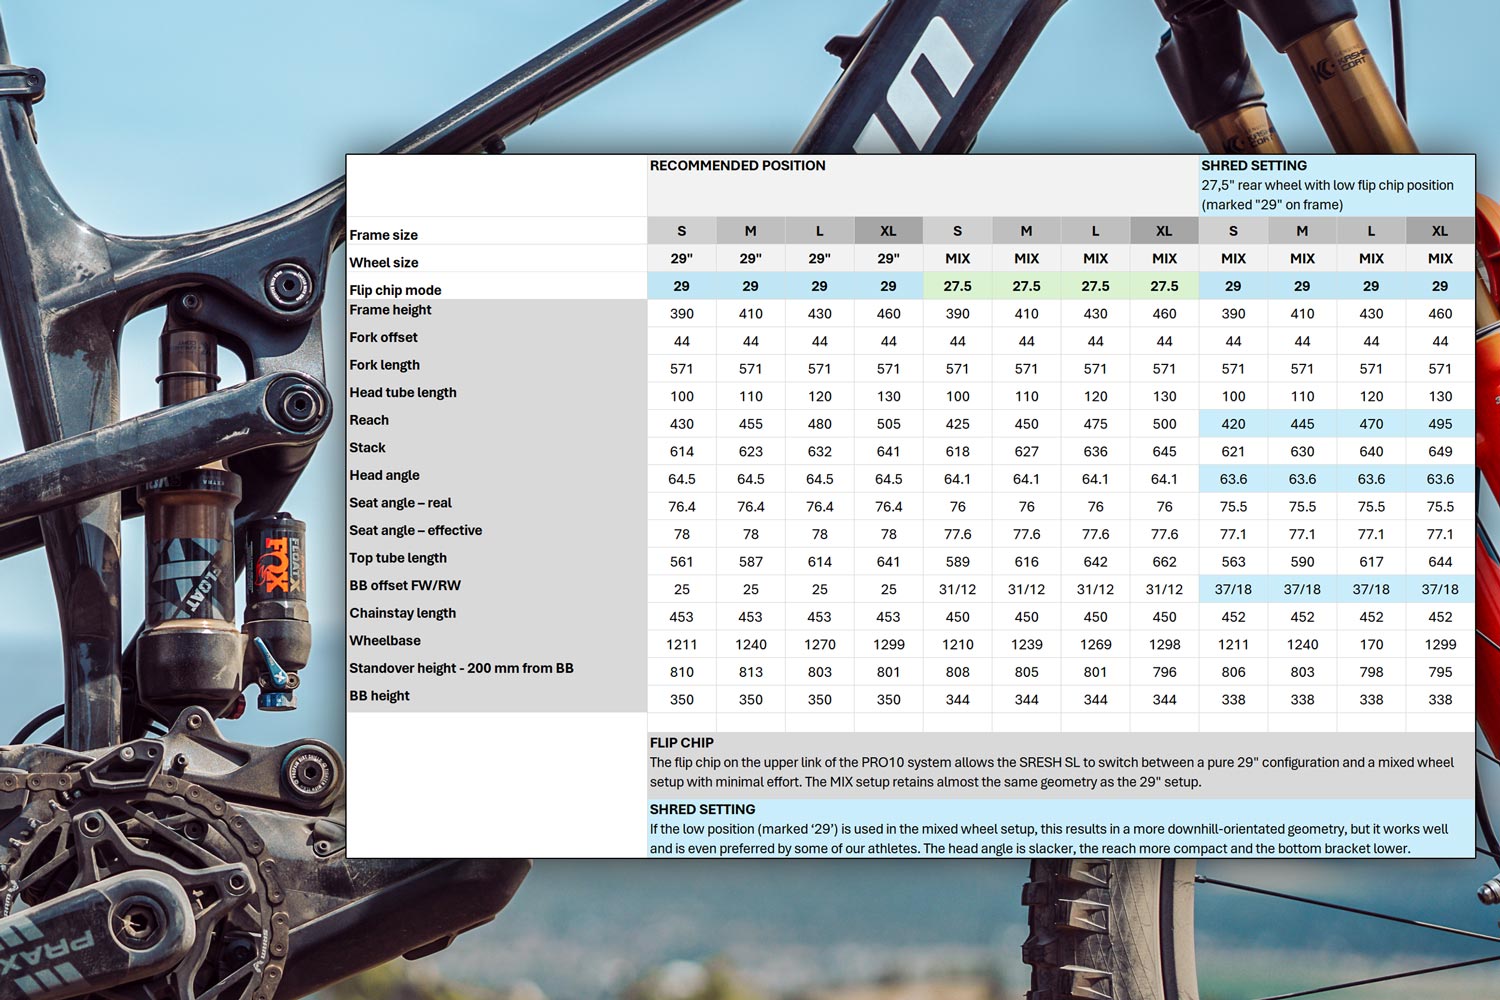Select Wheelbase value 1298
This screenshot has width=1500, height=1000.
pos(1165,645)
